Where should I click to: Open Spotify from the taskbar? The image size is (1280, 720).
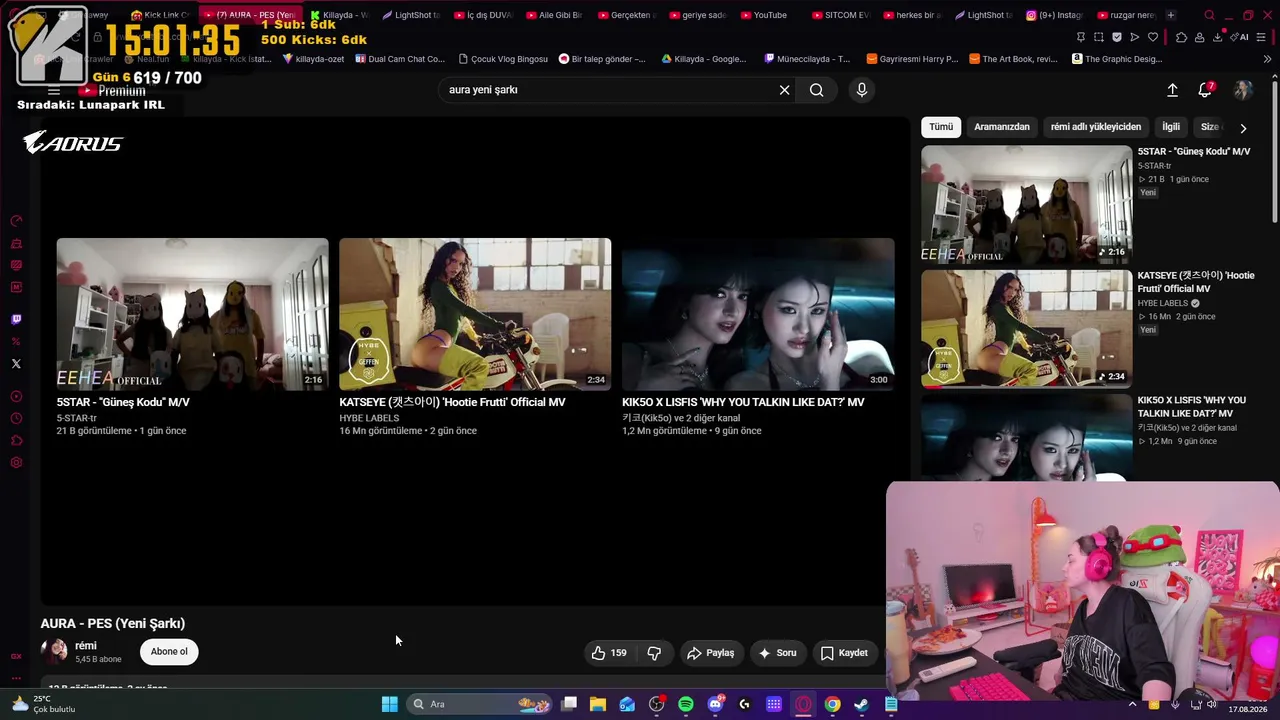686,704
